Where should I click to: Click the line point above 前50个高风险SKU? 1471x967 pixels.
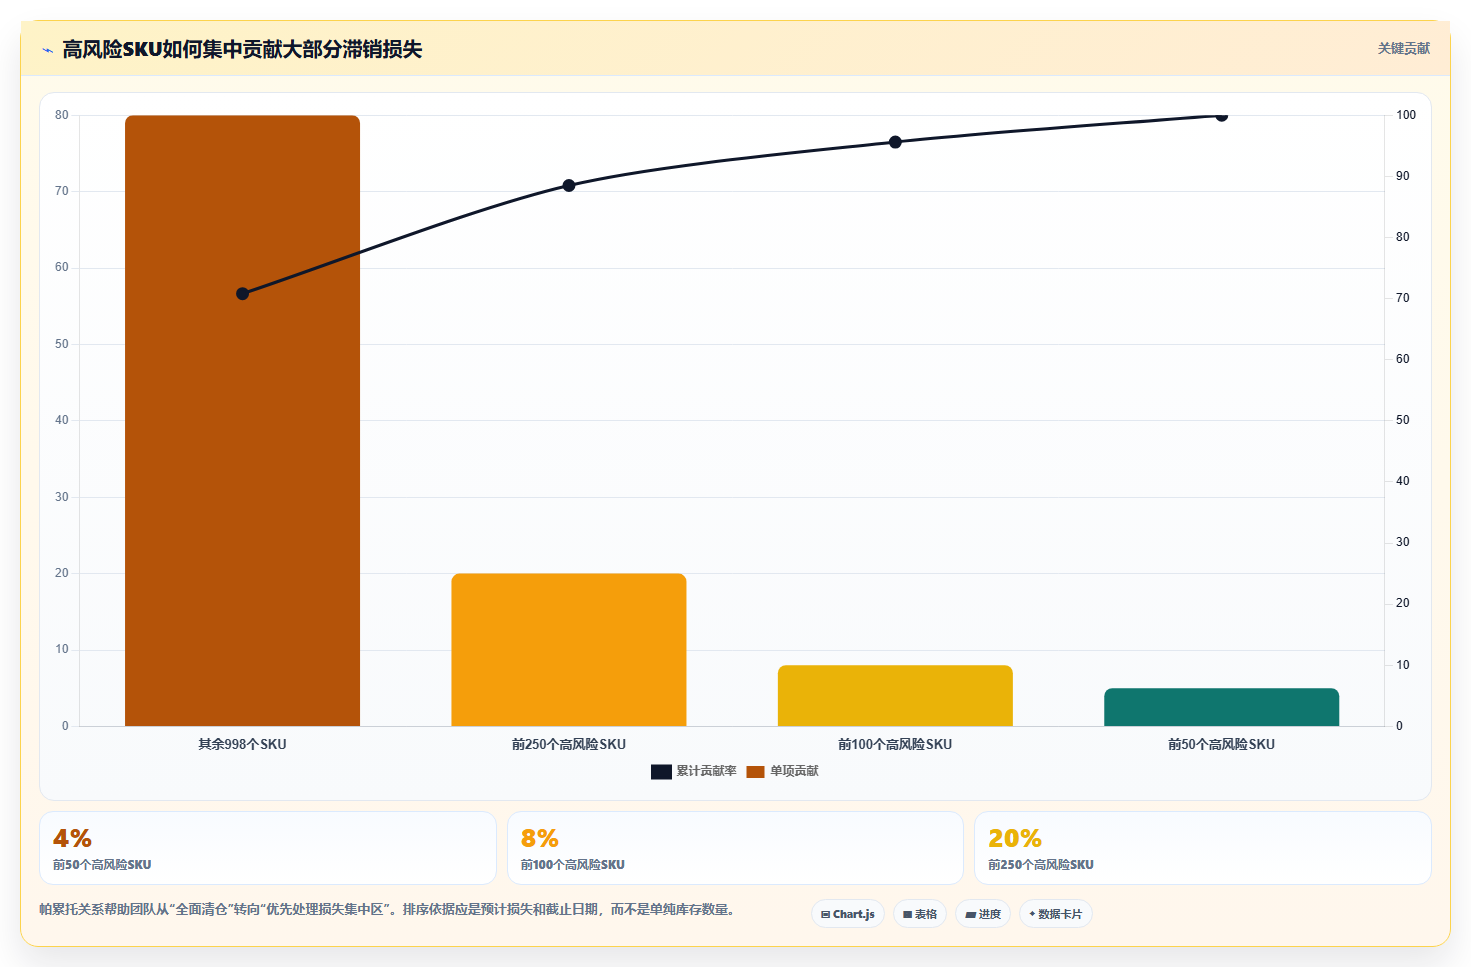point(1221,115)
